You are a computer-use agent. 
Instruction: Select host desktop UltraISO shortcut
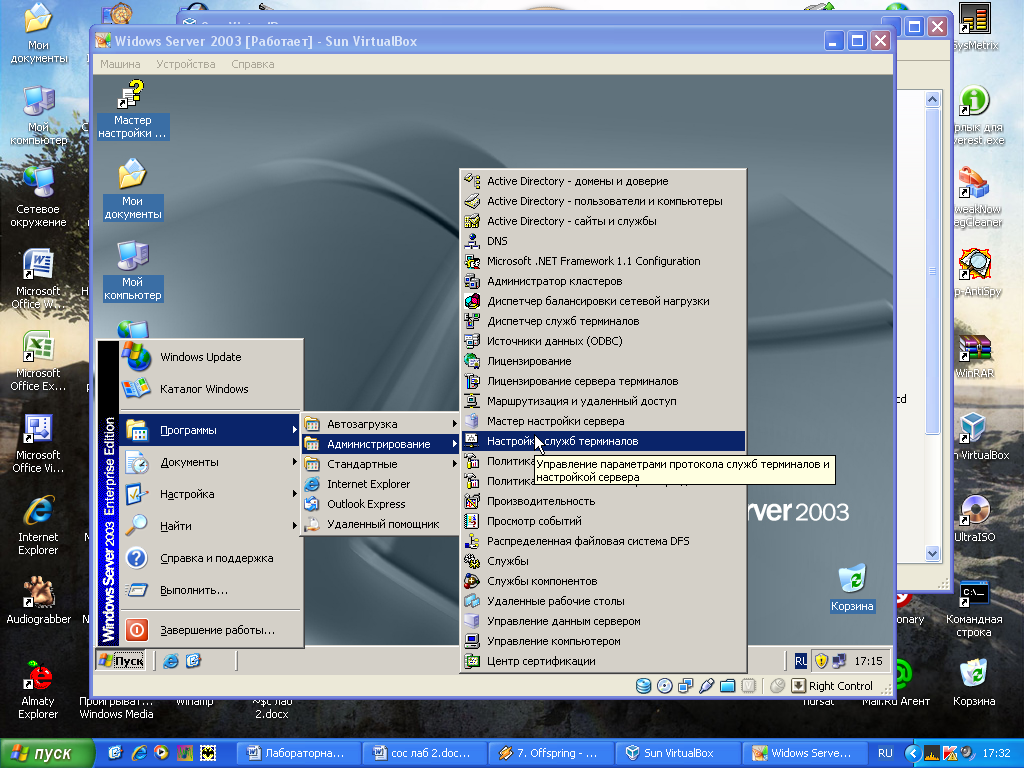(x=974, y=519)
